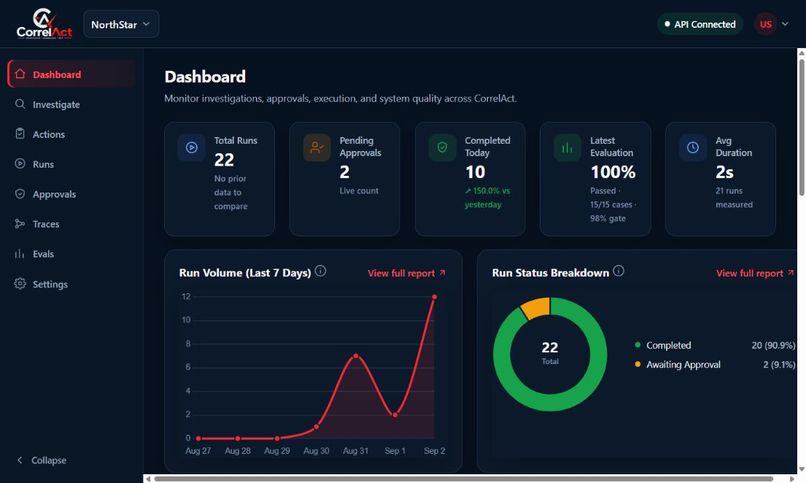806x483 pixels.
Task: Open the NorthStar workspace dropdown
Action: coord(121,24)
